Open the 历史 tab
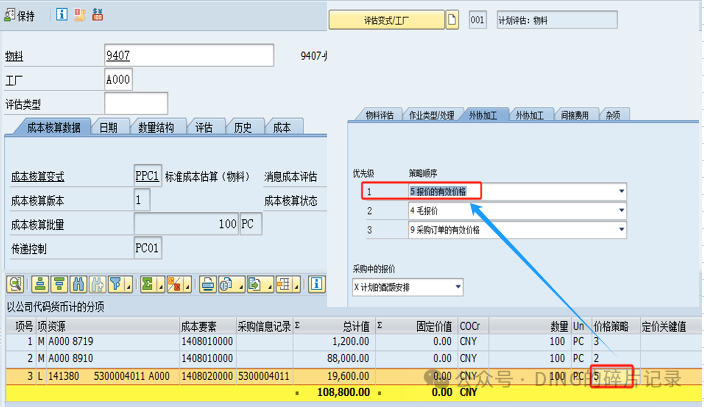The height and width of the screenshot is (407, 704). point(243,128)
